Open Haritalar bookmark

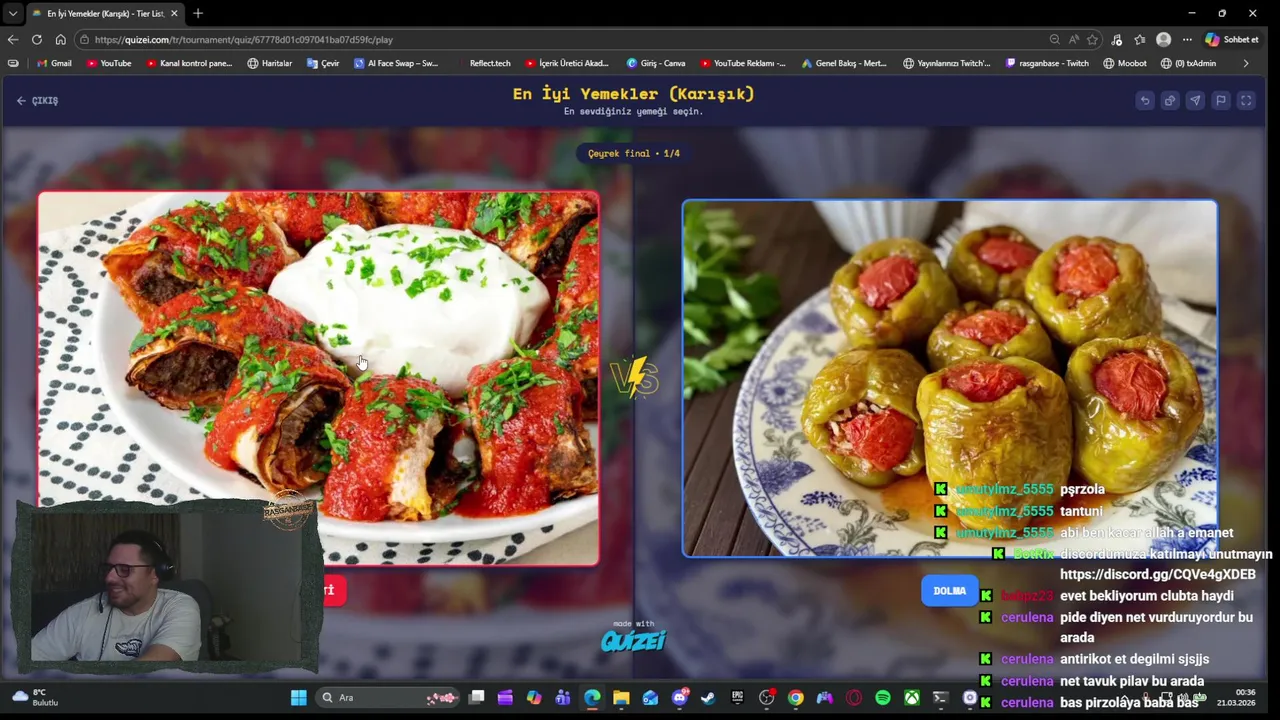pyautogui.click(x=270, y=63)
